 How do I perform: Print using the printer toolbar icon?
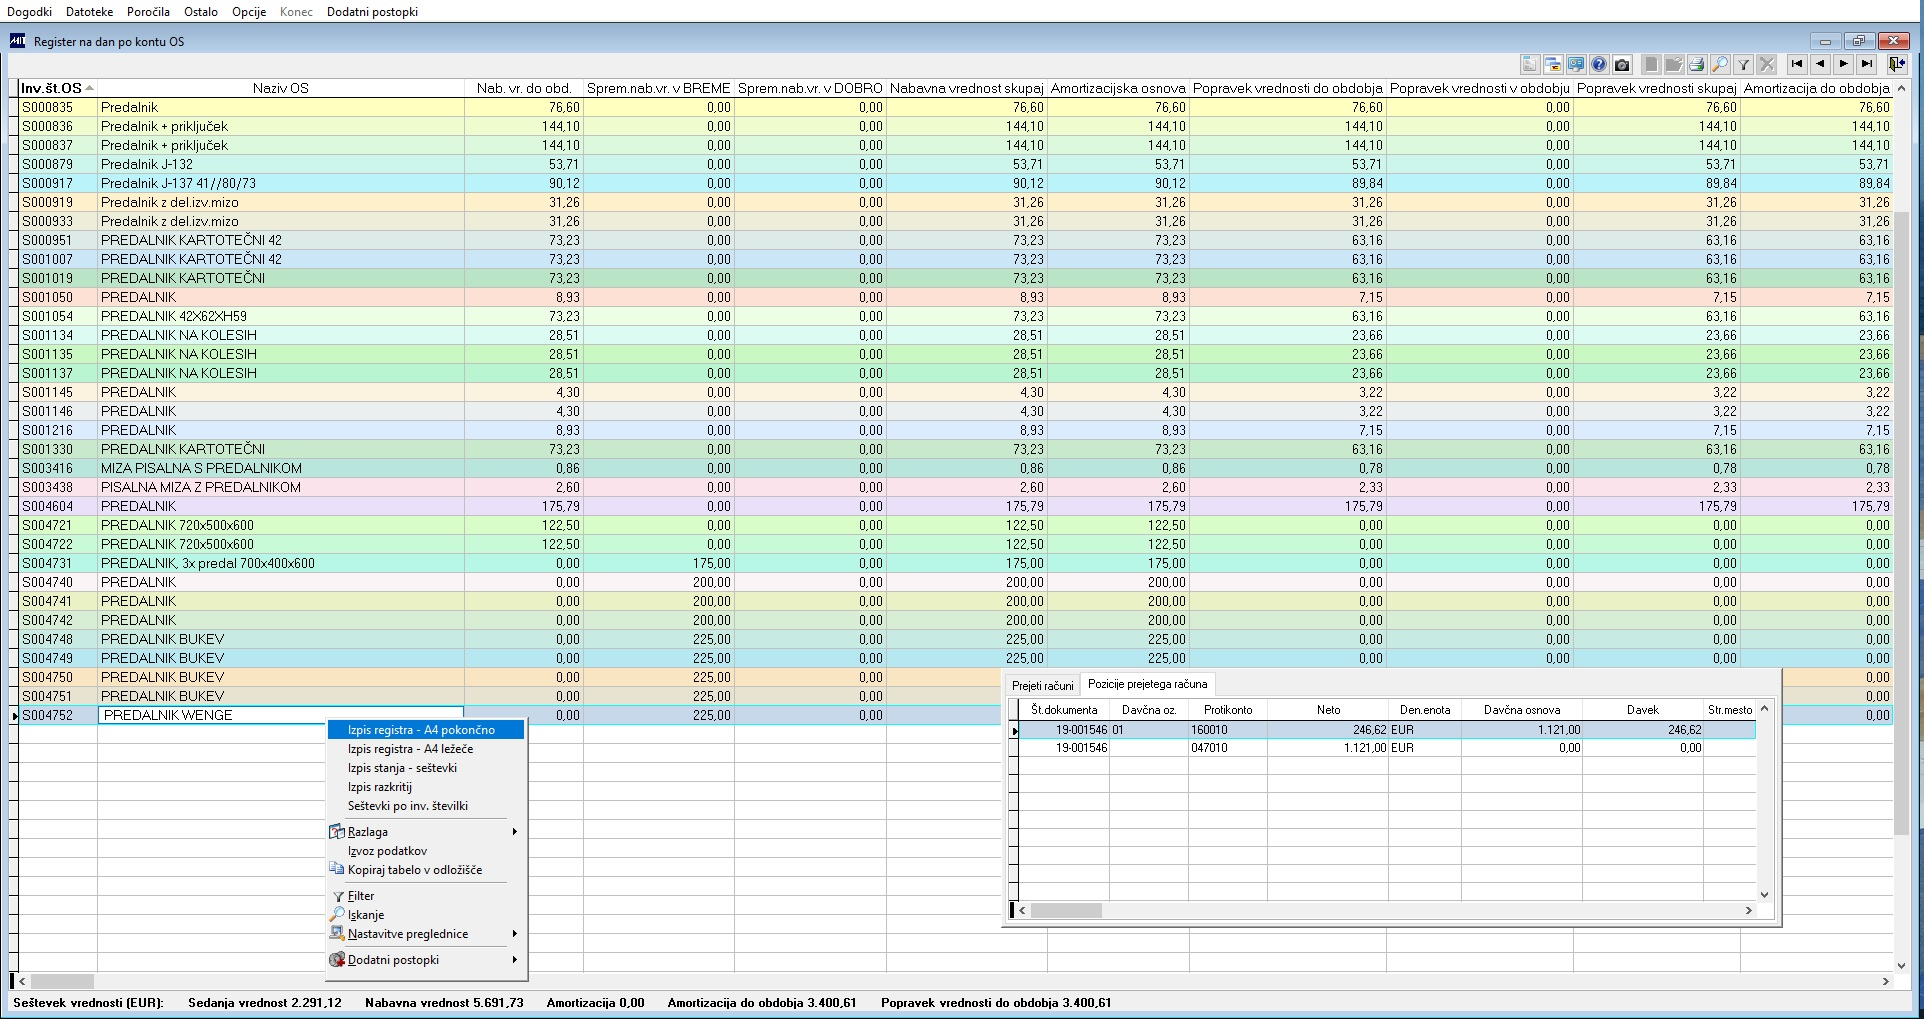point(1697,65)
